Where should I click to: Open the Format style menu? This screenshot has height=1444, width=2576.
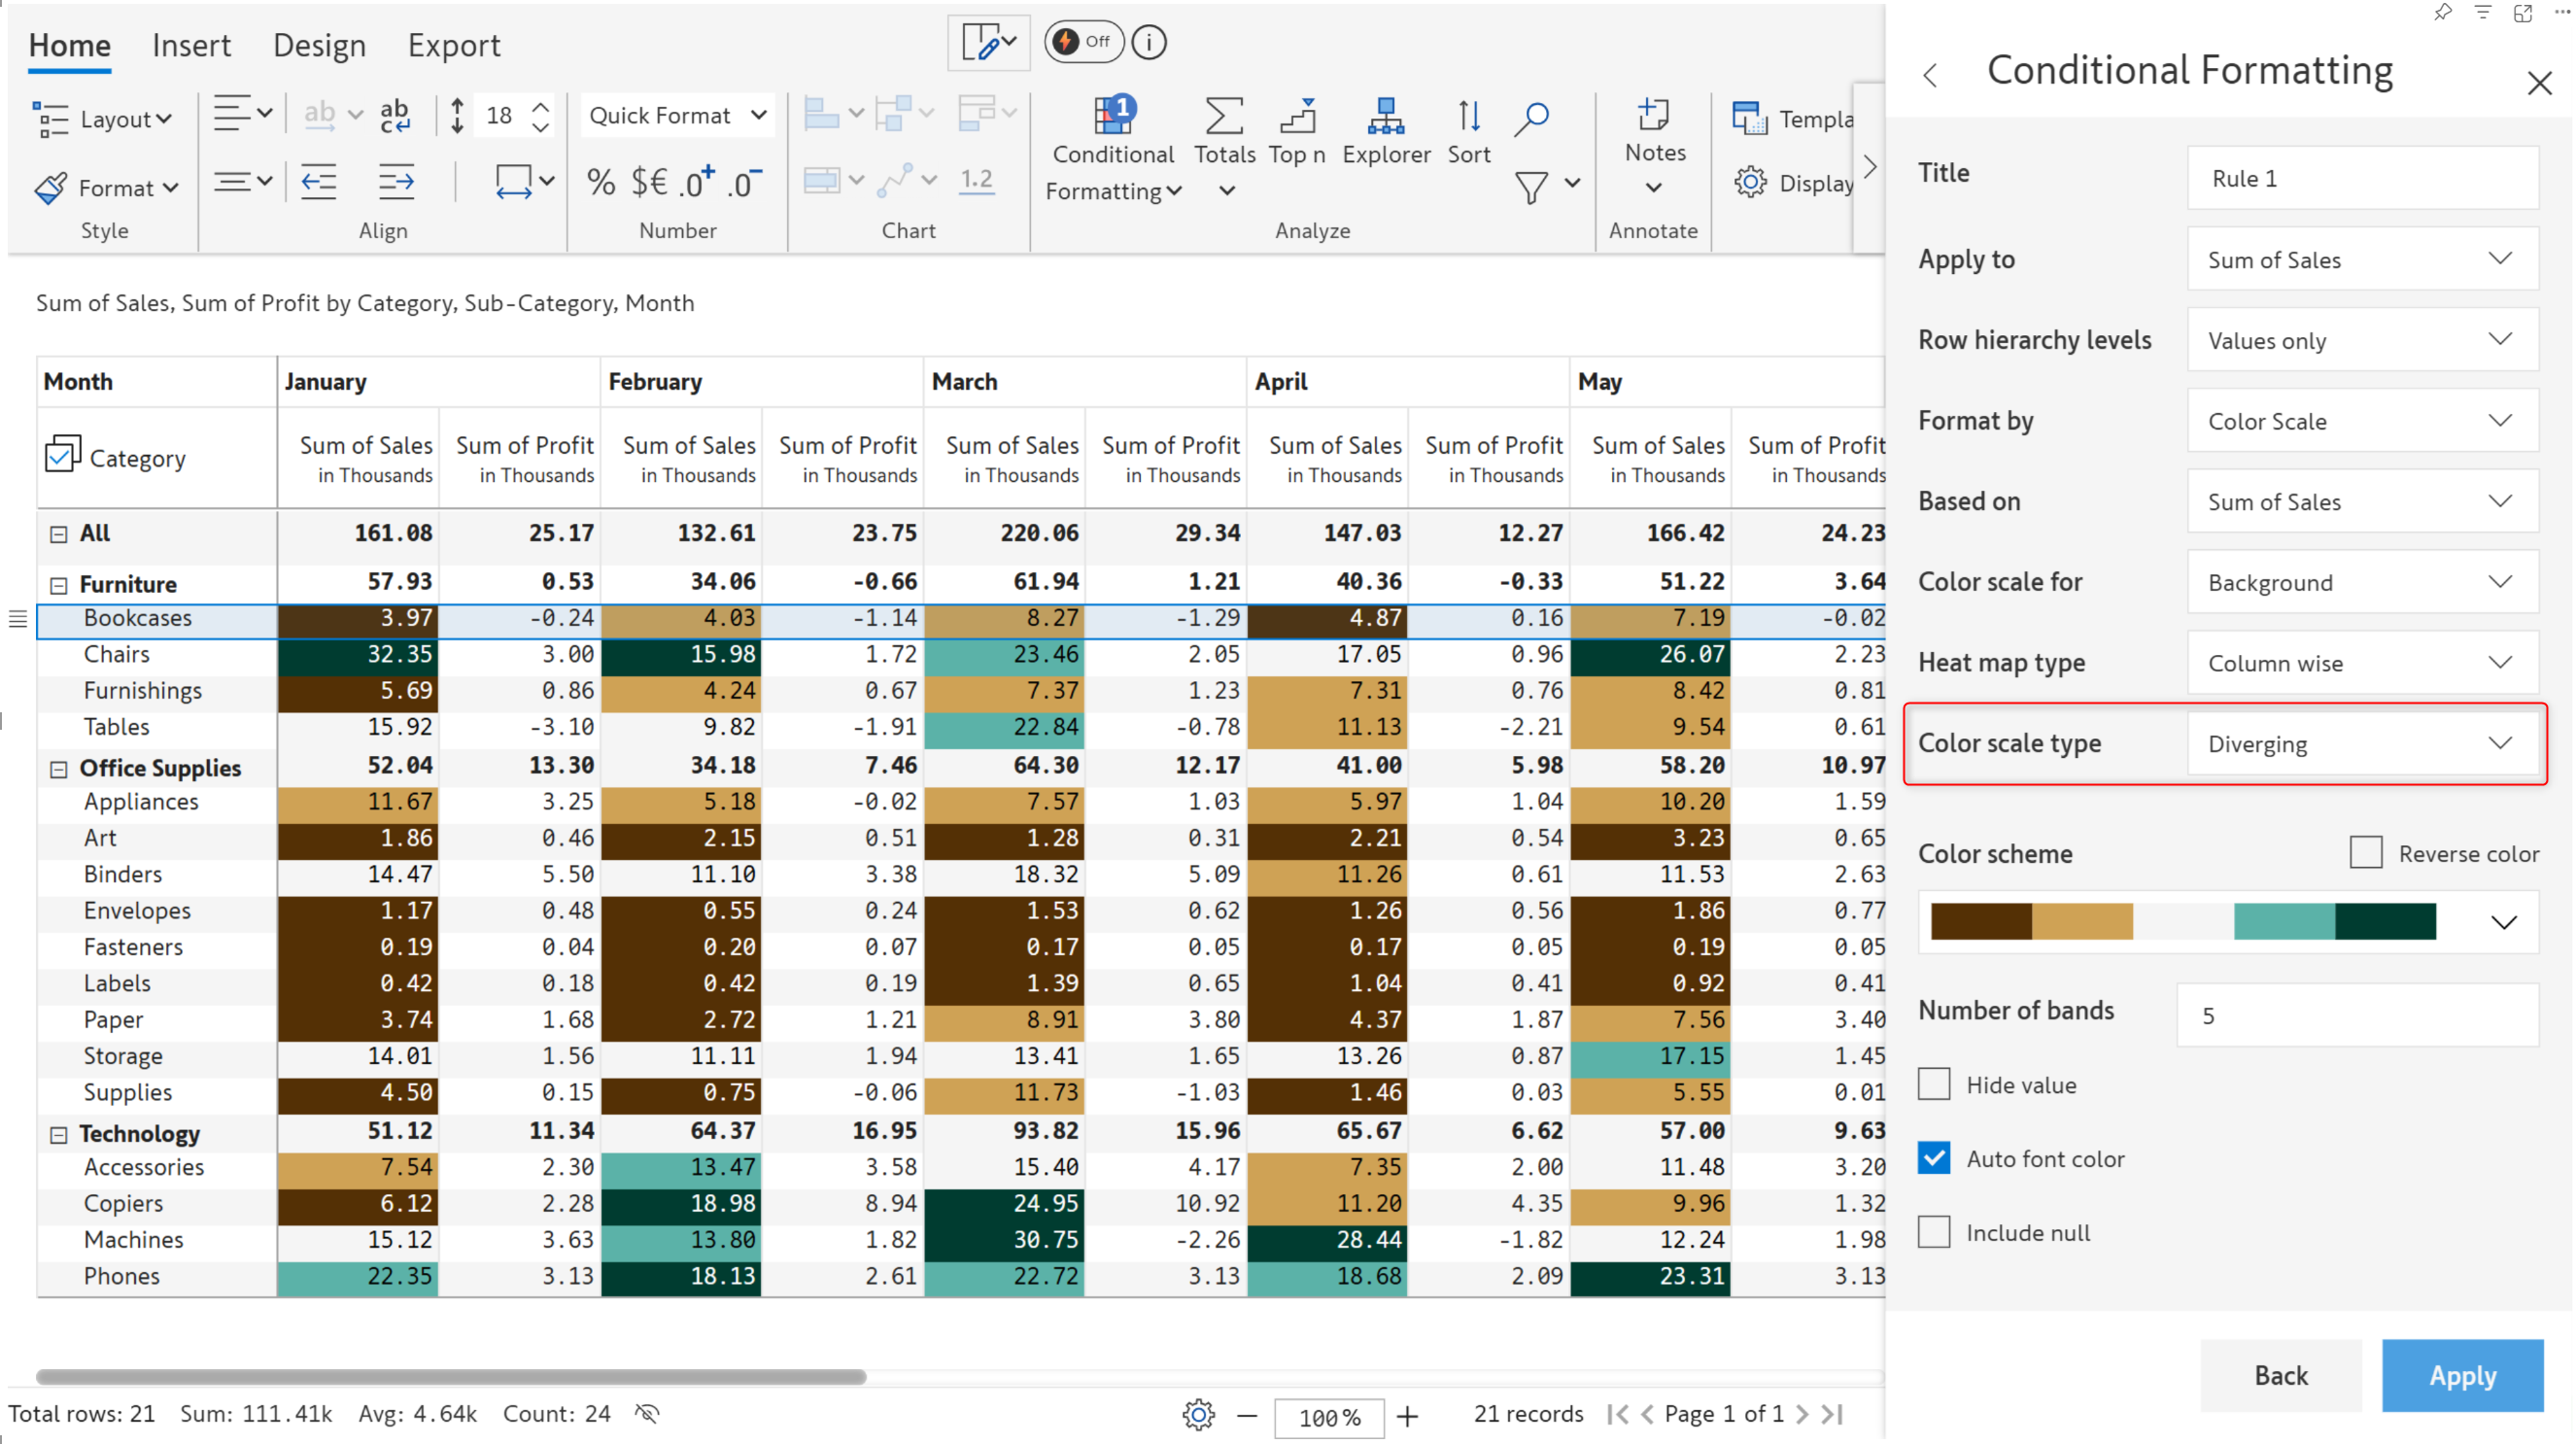click(x=105, y=187)
